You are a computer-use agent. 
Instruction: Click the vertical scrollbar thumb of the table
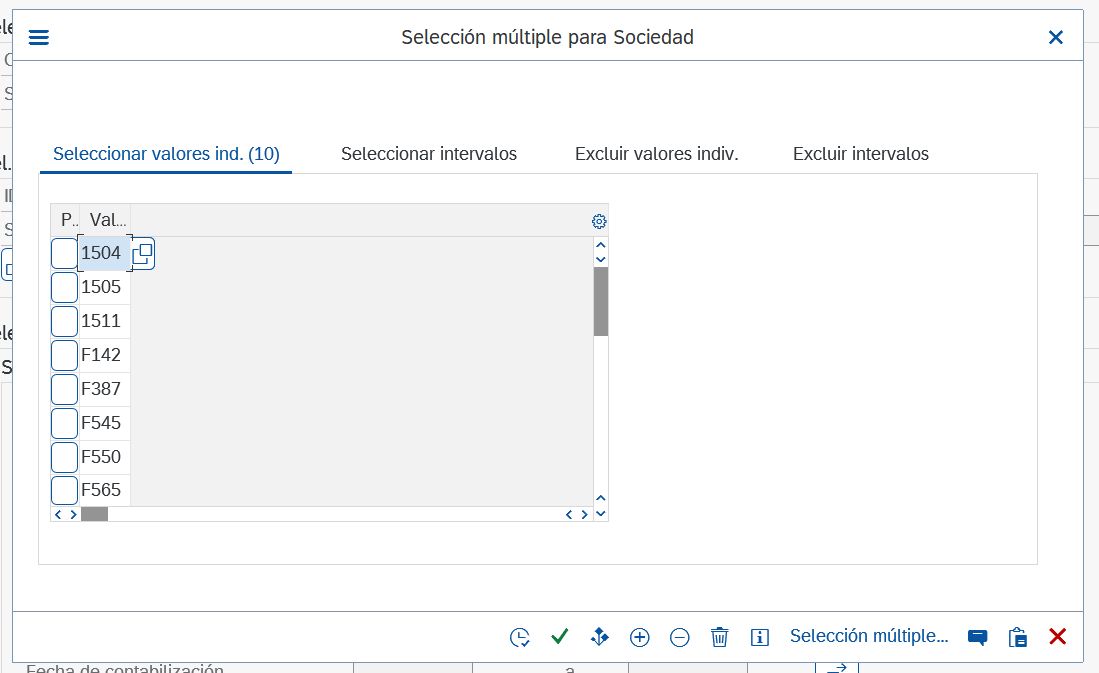(601, 301)
